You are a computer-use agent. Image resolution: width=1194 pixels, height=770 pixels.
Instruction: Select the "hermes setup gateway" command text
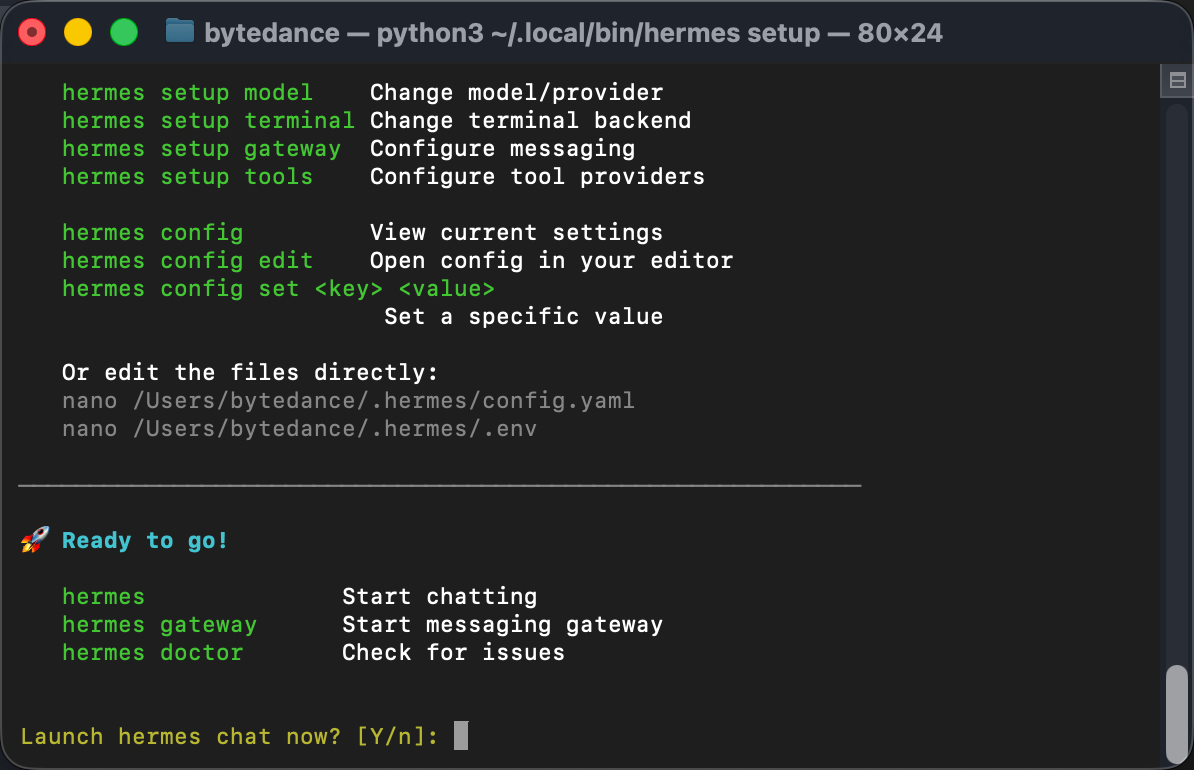coord(201,149)
